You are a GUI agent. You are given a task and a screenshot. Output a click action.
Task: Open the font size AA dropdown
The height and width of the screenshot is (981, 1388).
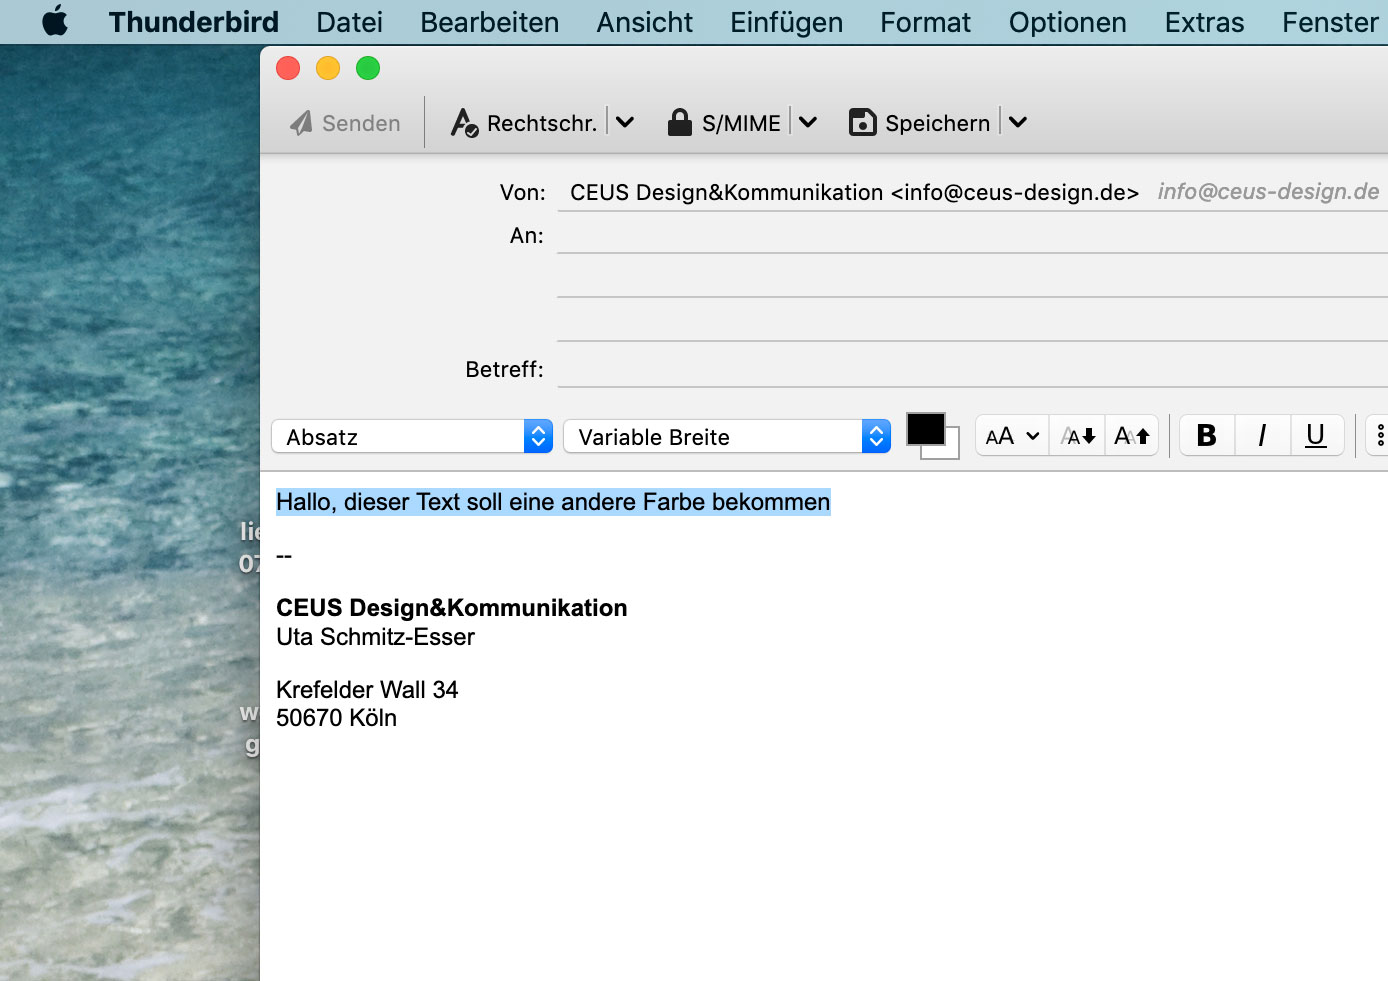1012,436
